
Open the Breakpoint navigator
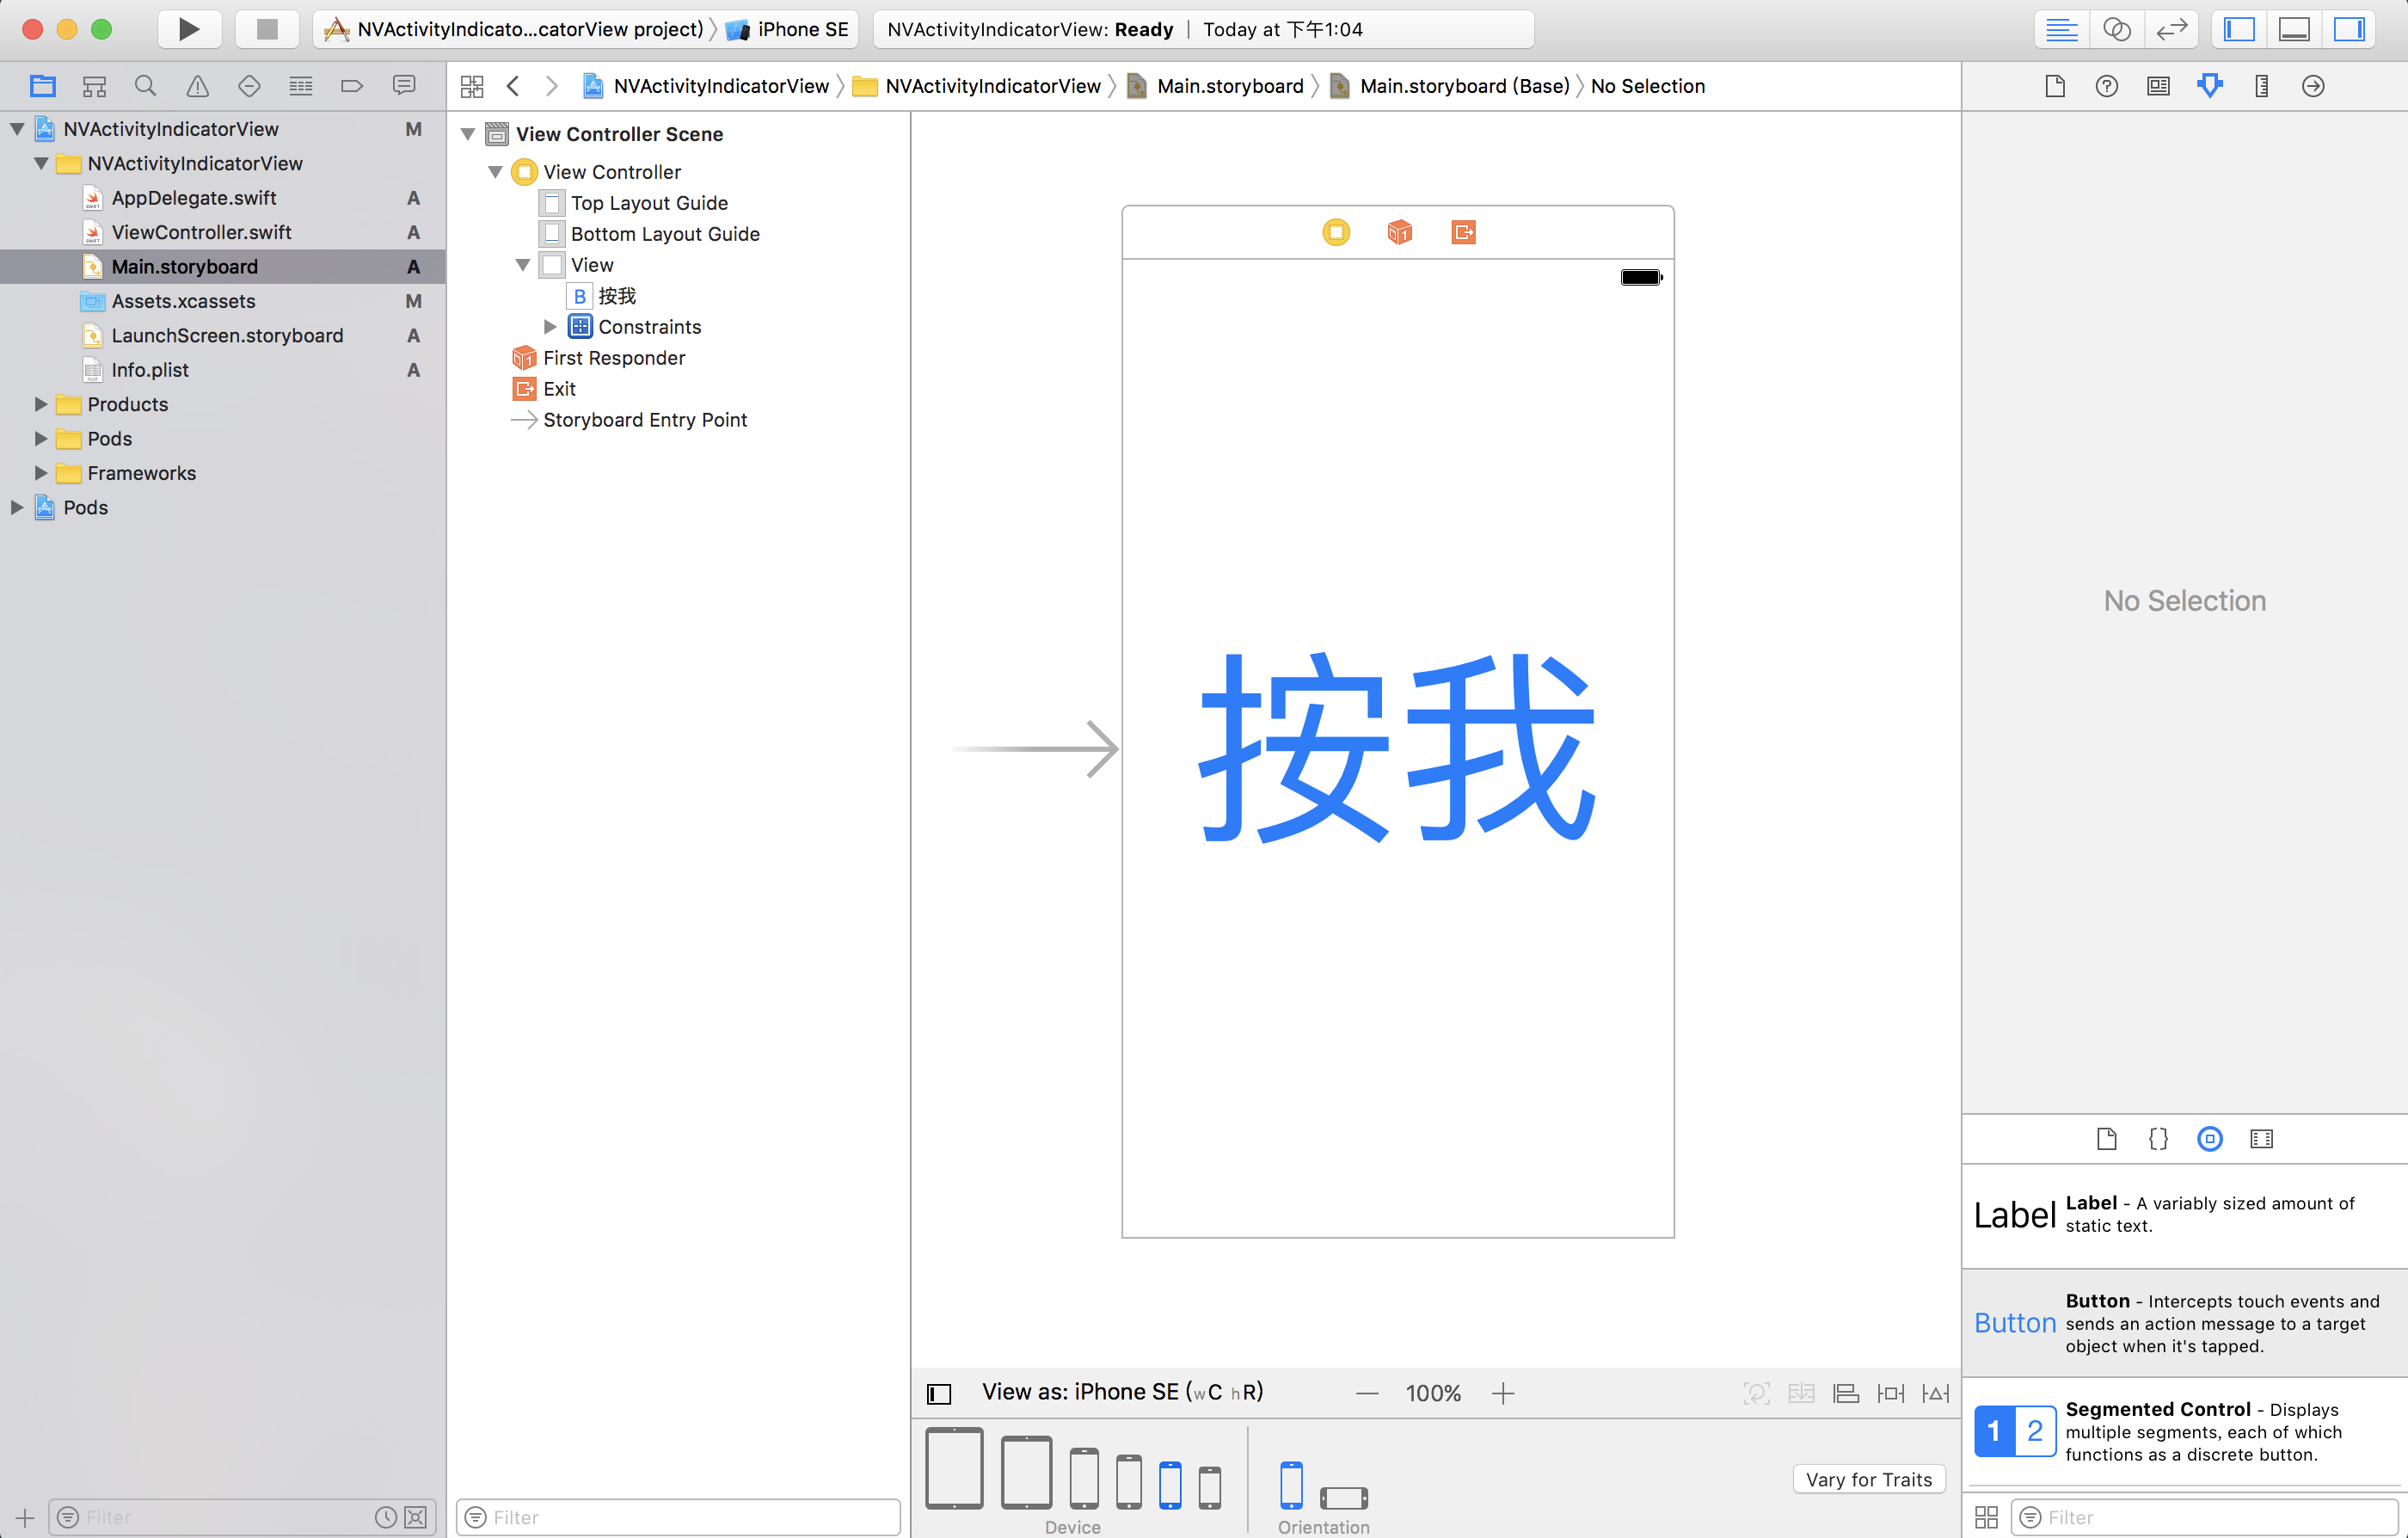352,86
